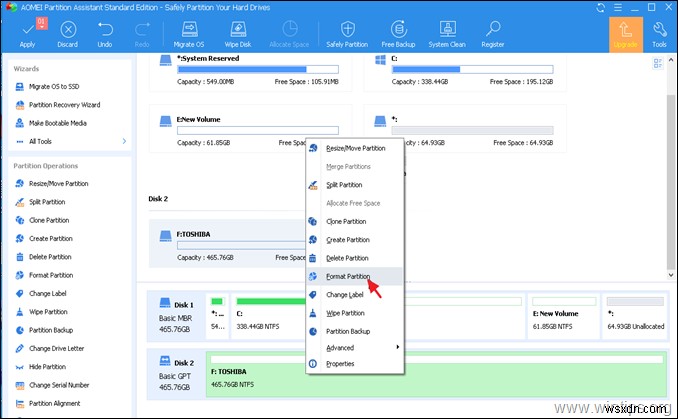Select Properties from the context menu
Screen dimensions: 678x419
point(340,364)
